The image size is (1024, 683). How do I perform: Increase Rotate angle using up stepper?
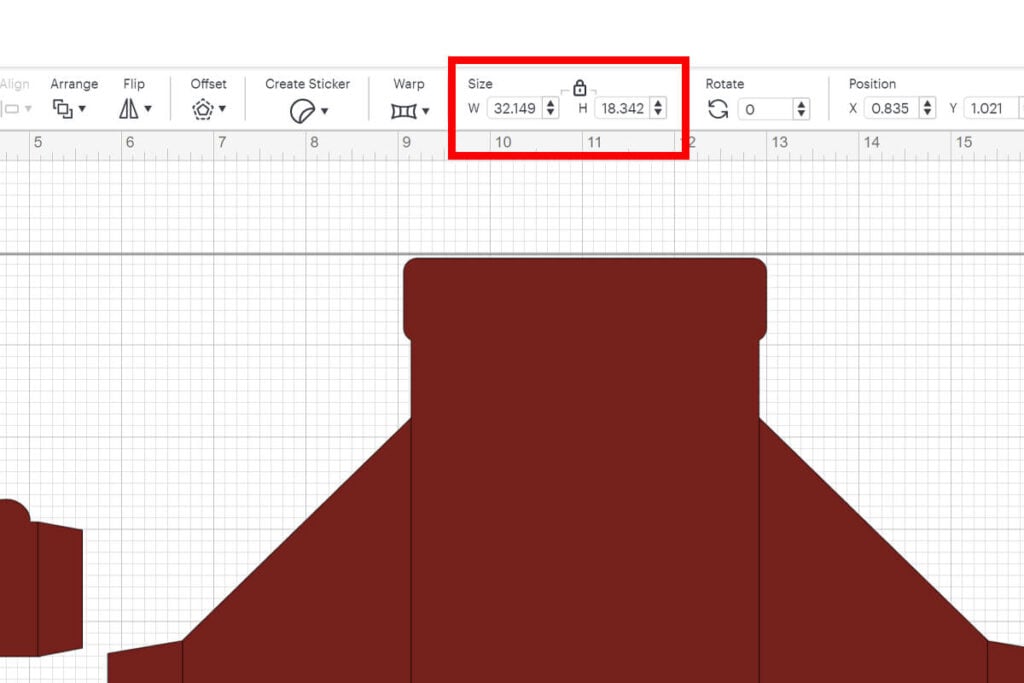801,103
